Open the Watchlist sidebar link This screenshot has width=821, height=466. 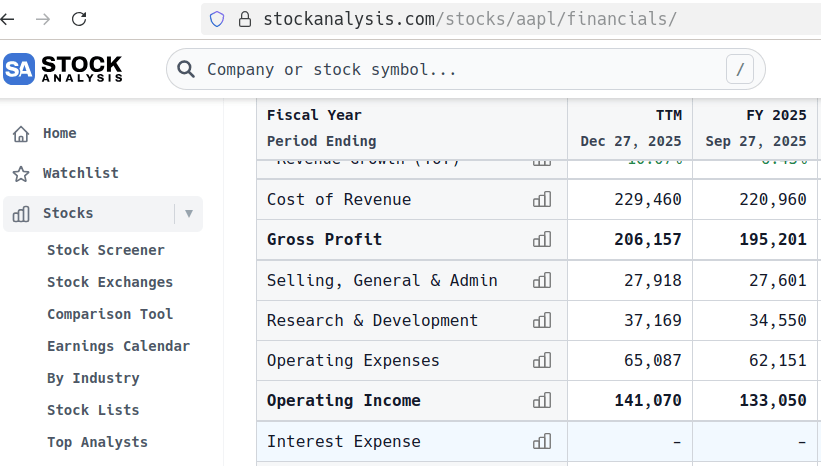click(x=81, y=173)
